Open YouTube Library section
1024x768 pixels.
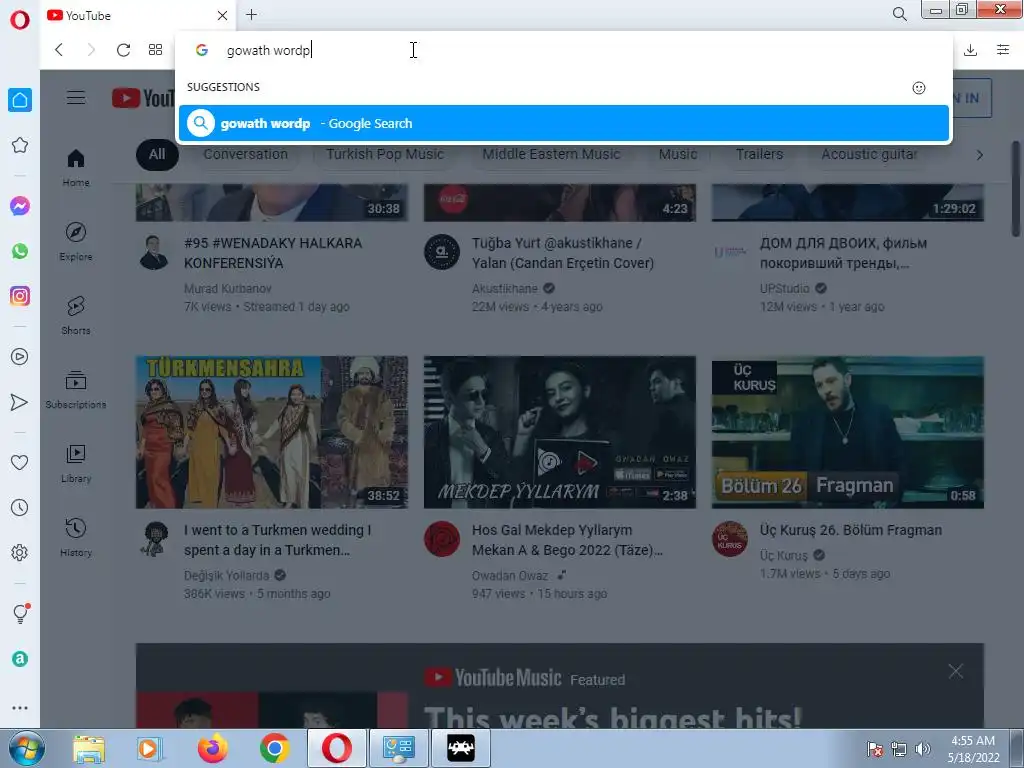pyautogui.click(x=76, y=464)
